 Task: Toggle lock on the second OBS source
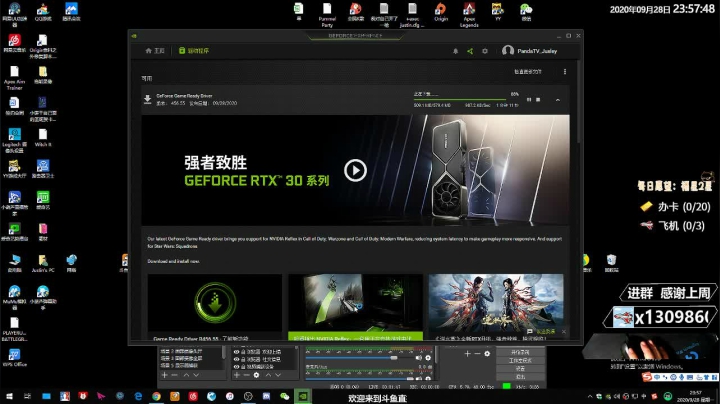243,359
